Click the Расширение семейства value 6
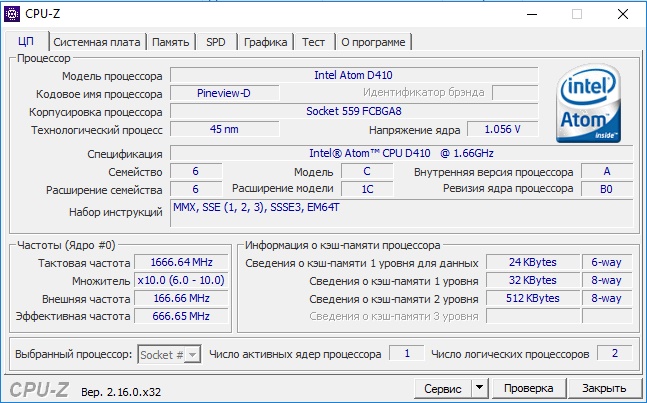Viewport: 647px width, 403px height. coord(196,189)
